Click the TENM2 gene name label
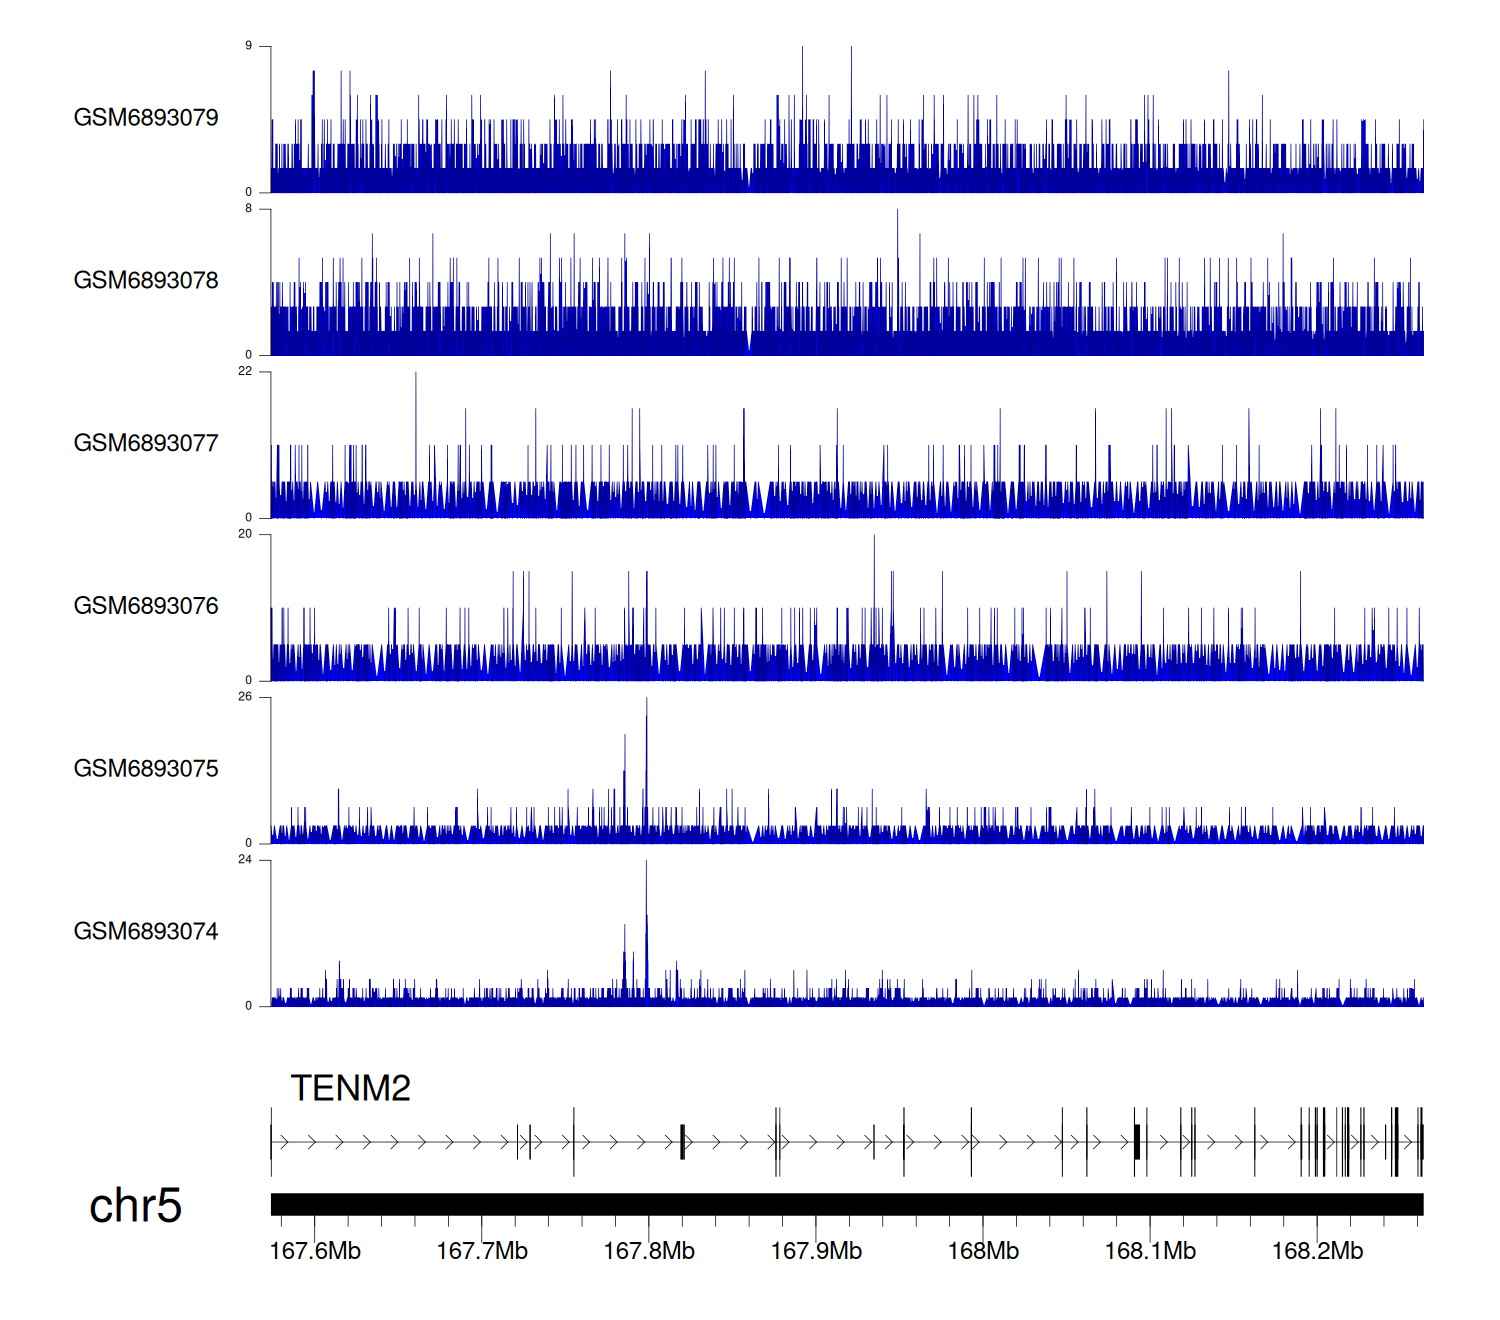1500x1320 pixels. [350, 1088]
